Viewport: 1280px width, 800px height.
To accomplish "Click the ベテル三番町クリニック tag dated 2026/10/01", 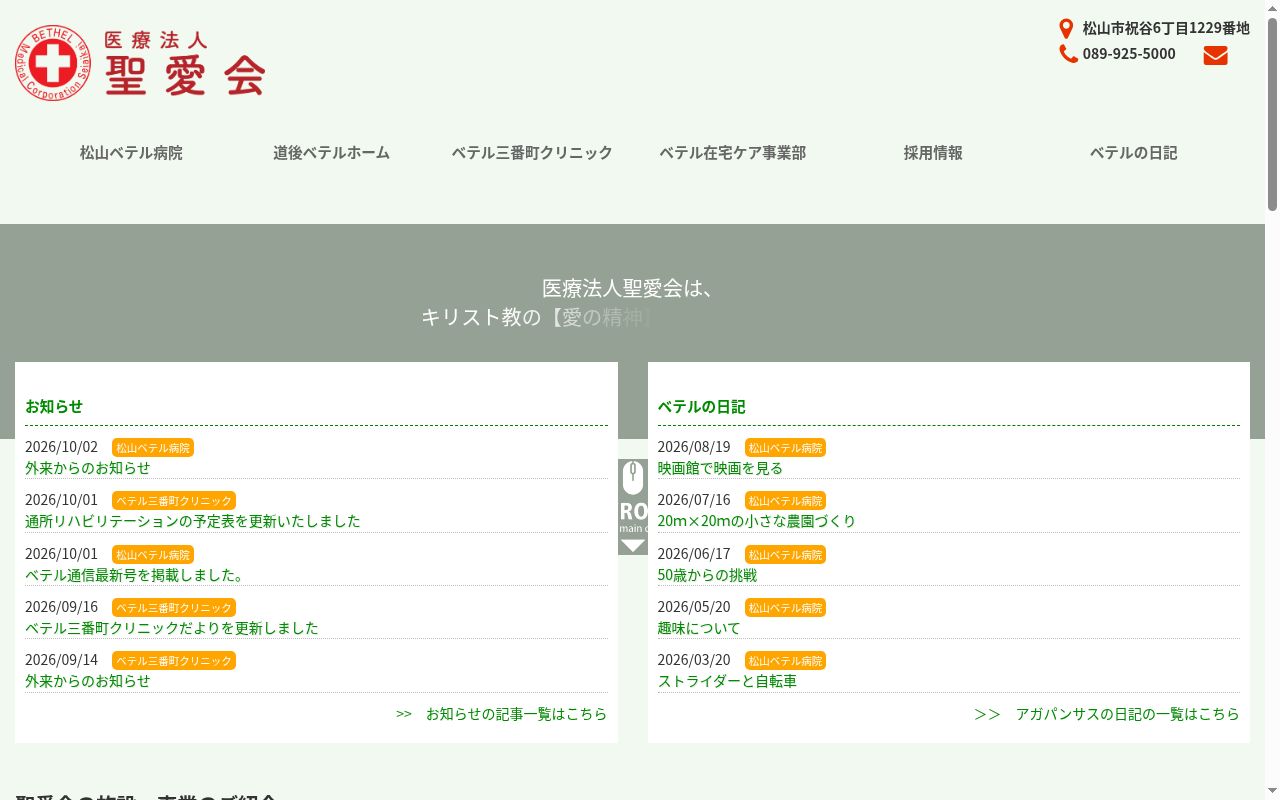I will pos(174,501).
